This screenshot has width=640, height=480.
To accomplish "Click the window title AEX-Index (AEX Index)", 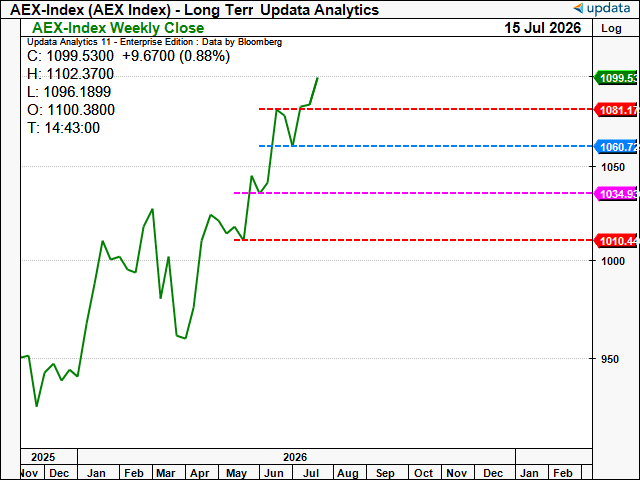I will coord(90,10).
